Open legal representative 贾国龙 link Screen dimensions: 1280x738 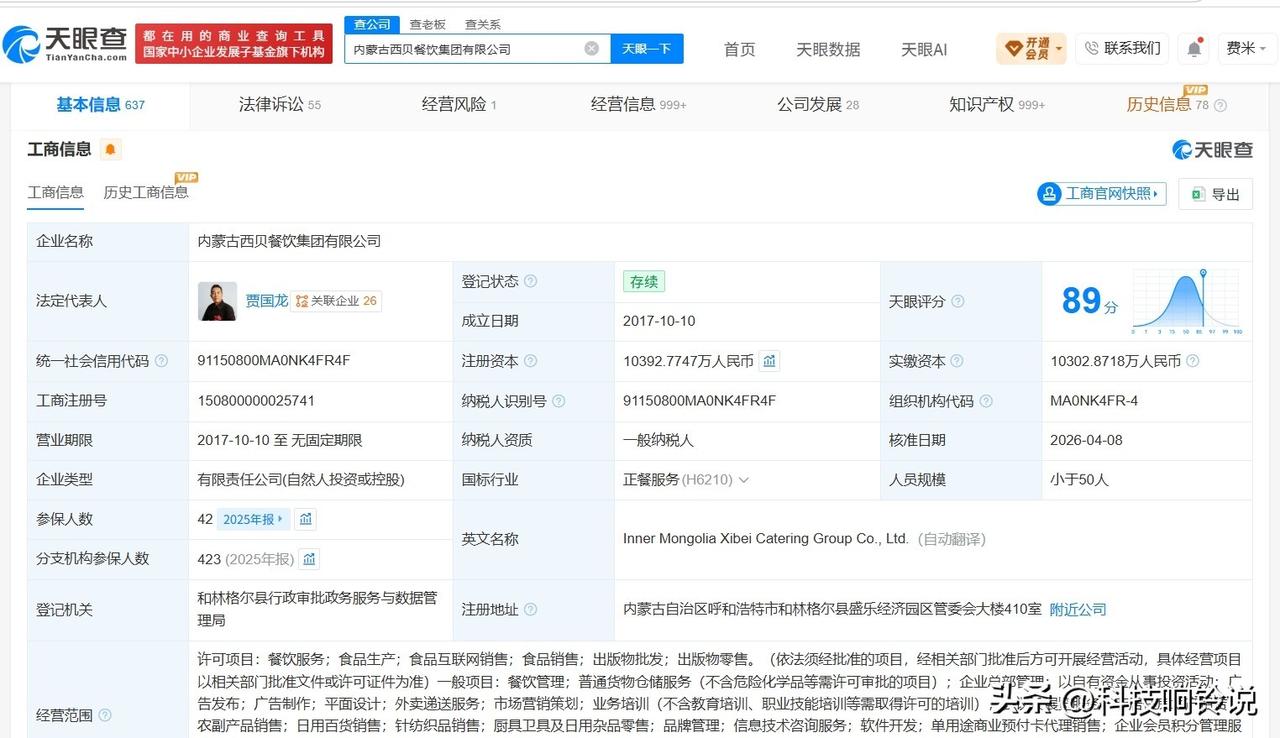267,301
